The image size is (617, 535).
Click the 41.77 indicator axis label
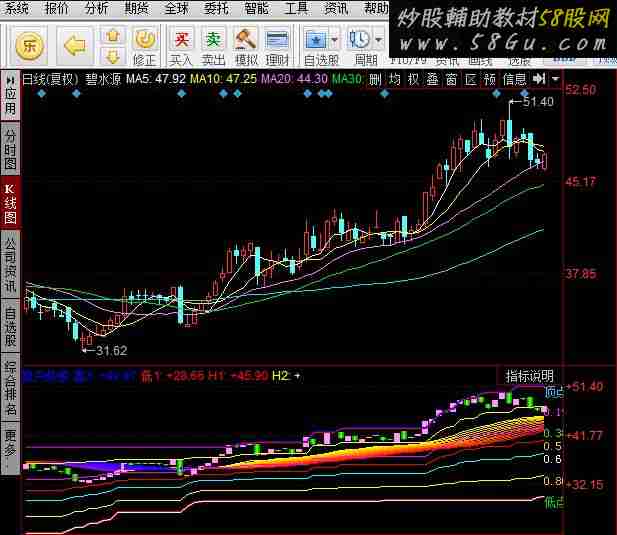click(x=585, y=435)
